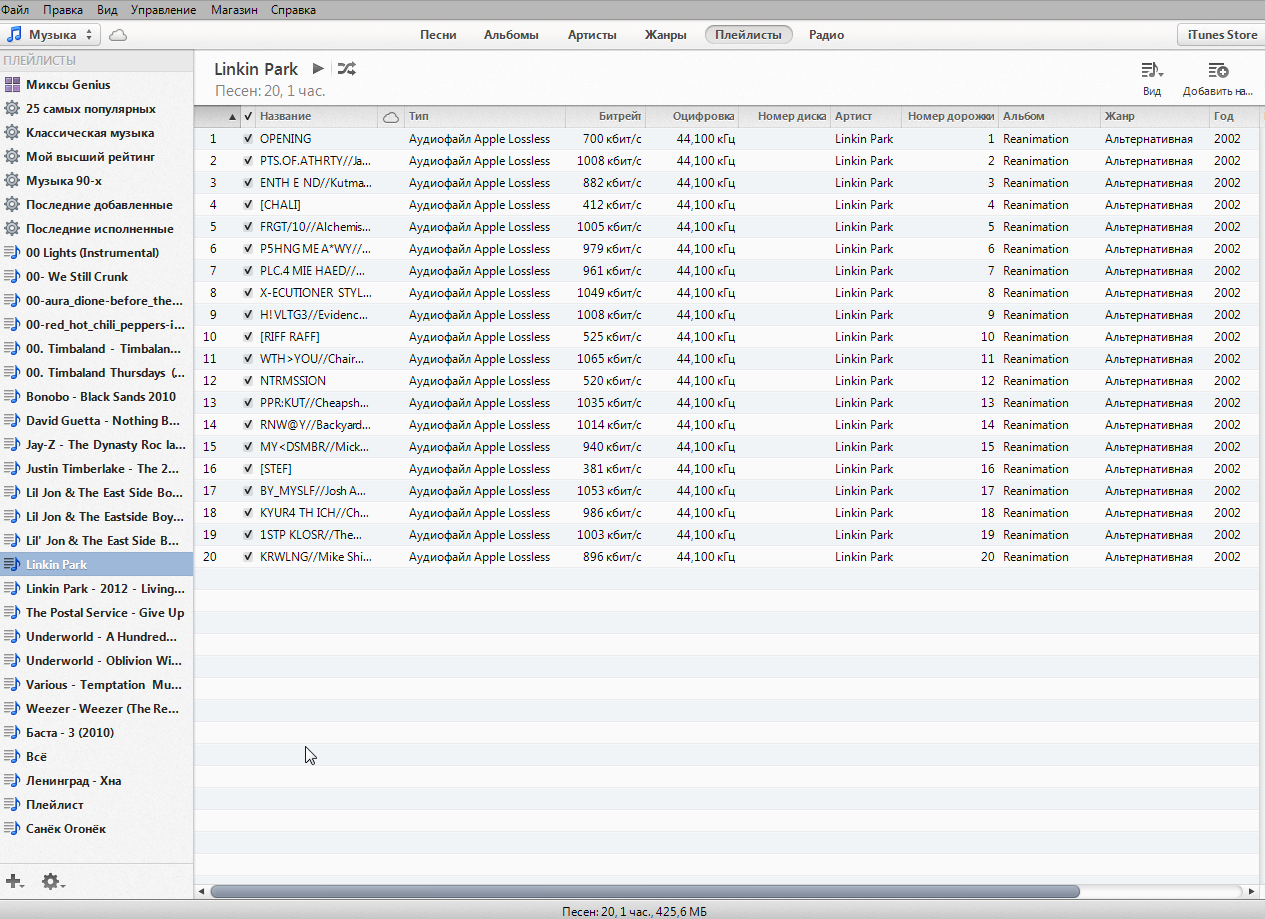Sort tracks by Название column
Screen dimensions: 1265x919
(x=317, y=117)
